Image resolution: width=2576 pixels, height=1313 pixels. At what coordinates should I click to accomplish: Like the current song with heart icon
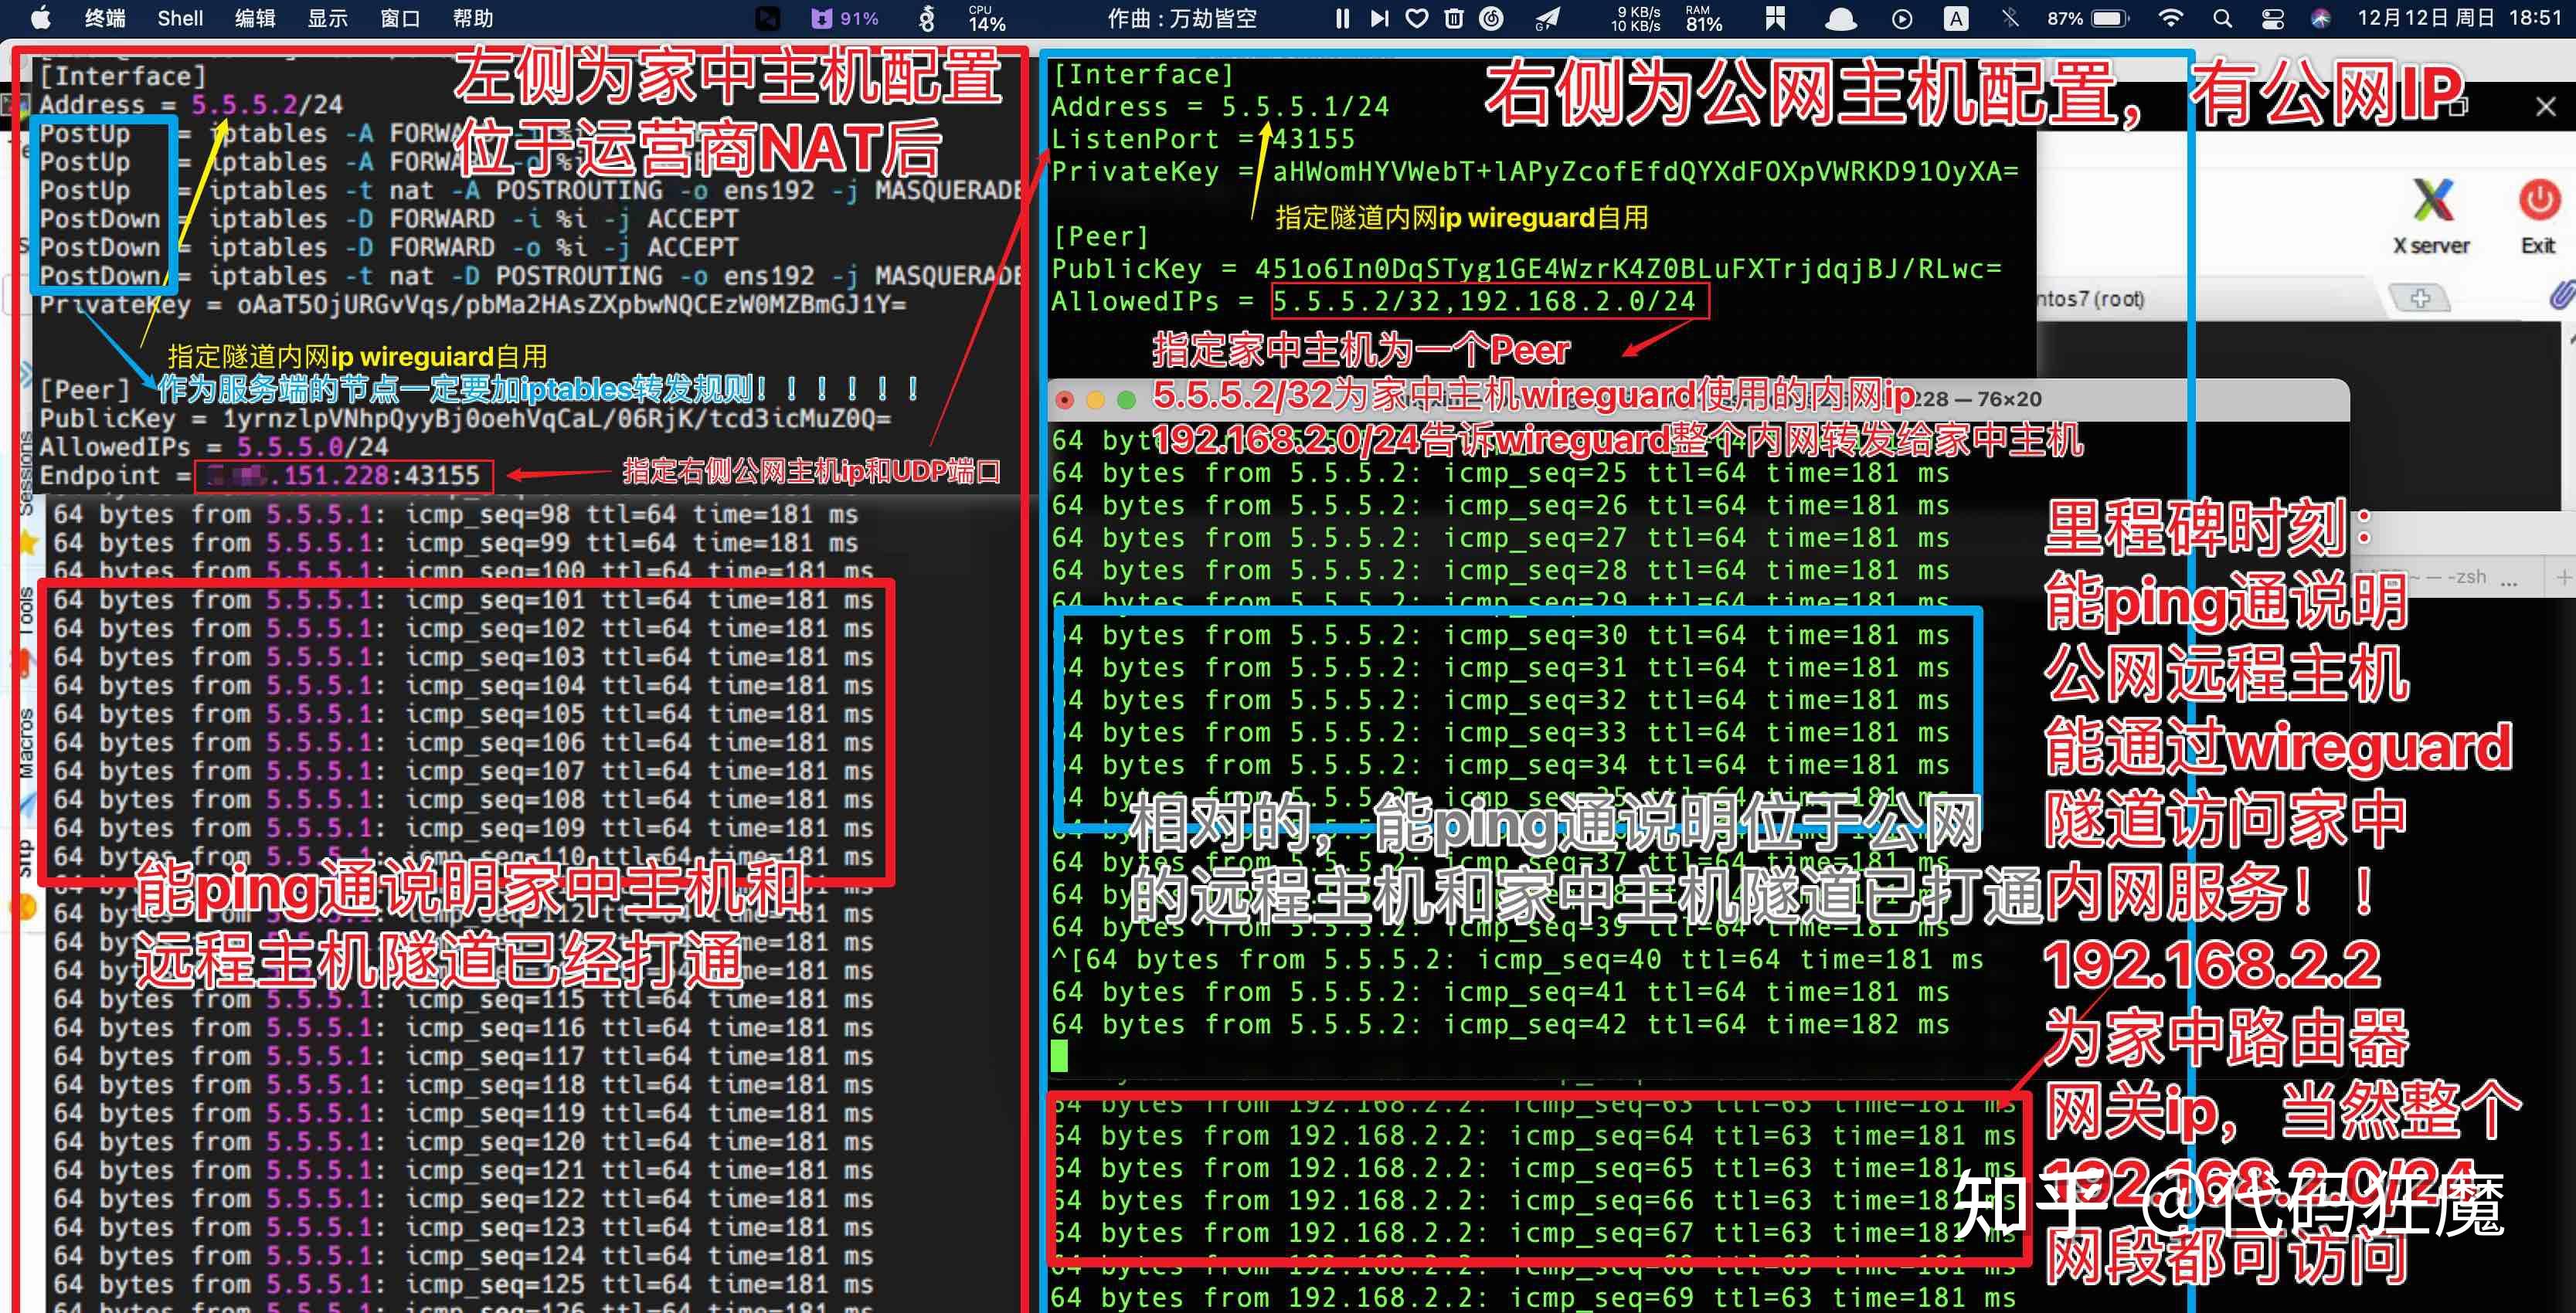[1416, 18]
